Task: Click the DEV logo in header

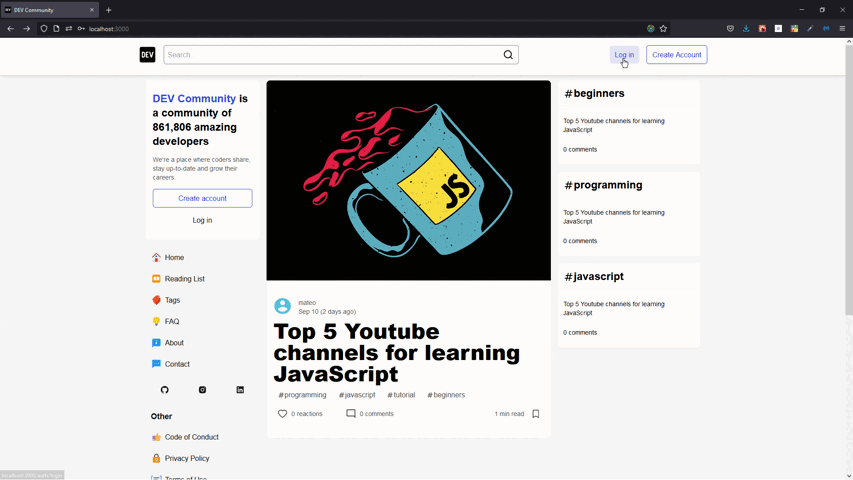Action: click(147, 54)
